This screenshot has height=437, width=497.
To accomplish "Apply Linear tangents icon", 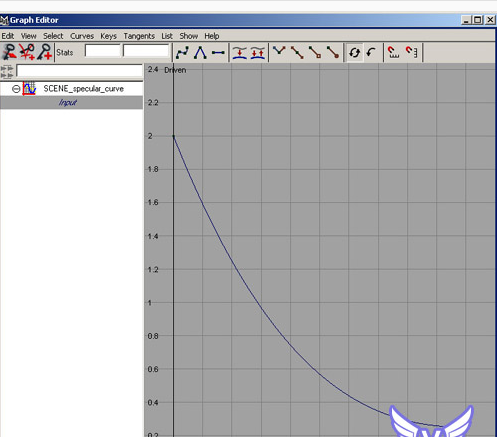I will 200,53.
